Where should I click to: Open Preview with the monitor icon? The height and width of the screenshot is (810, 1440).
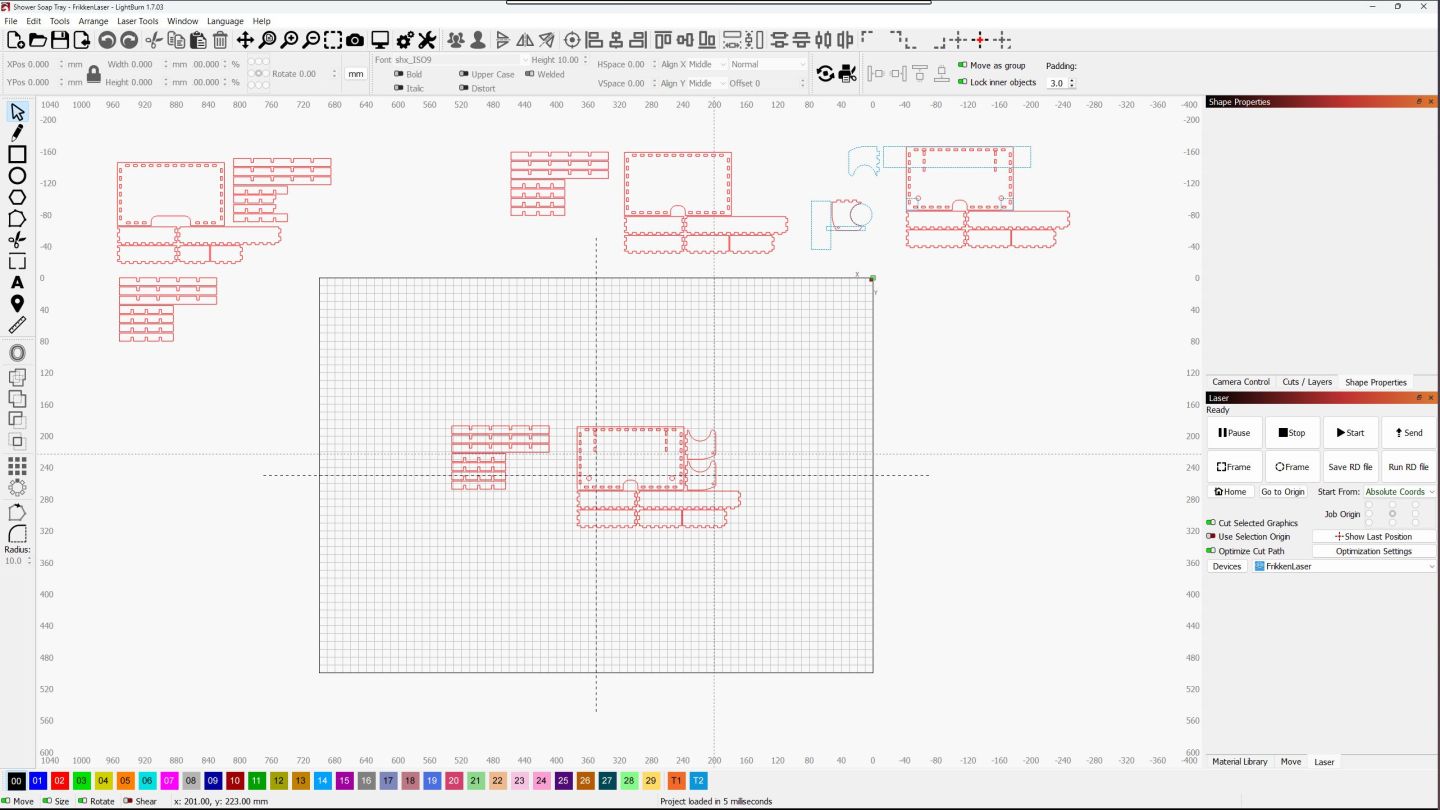coord(380,40)
